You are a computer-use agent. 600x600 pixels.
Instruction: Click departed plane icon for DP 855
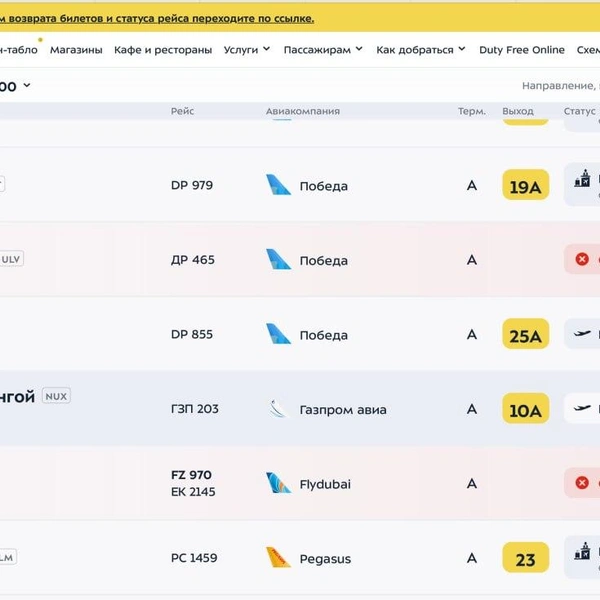pyautogui.click(x=582, y=334)
